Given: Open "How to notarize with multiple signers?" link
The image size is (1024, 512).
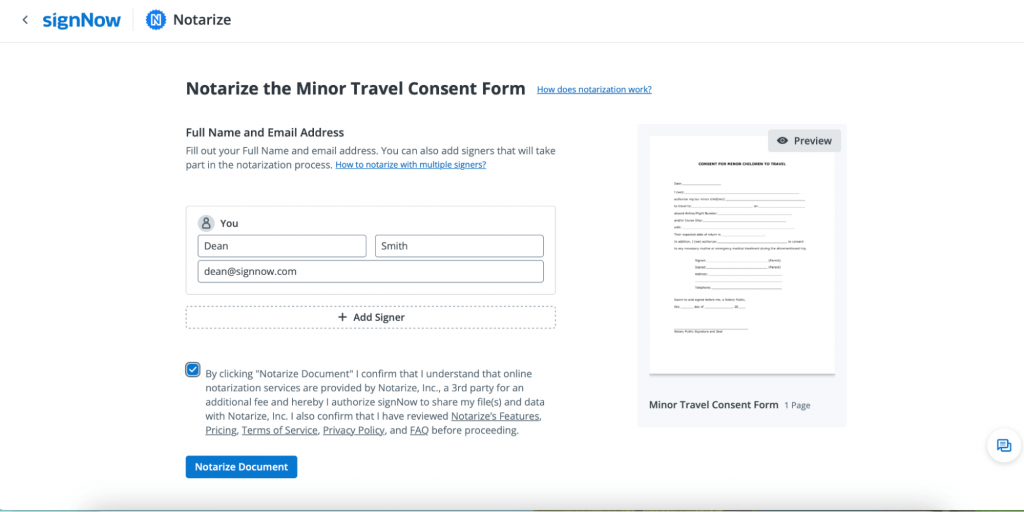Looking at the screenshot, I should coord(410,165).
